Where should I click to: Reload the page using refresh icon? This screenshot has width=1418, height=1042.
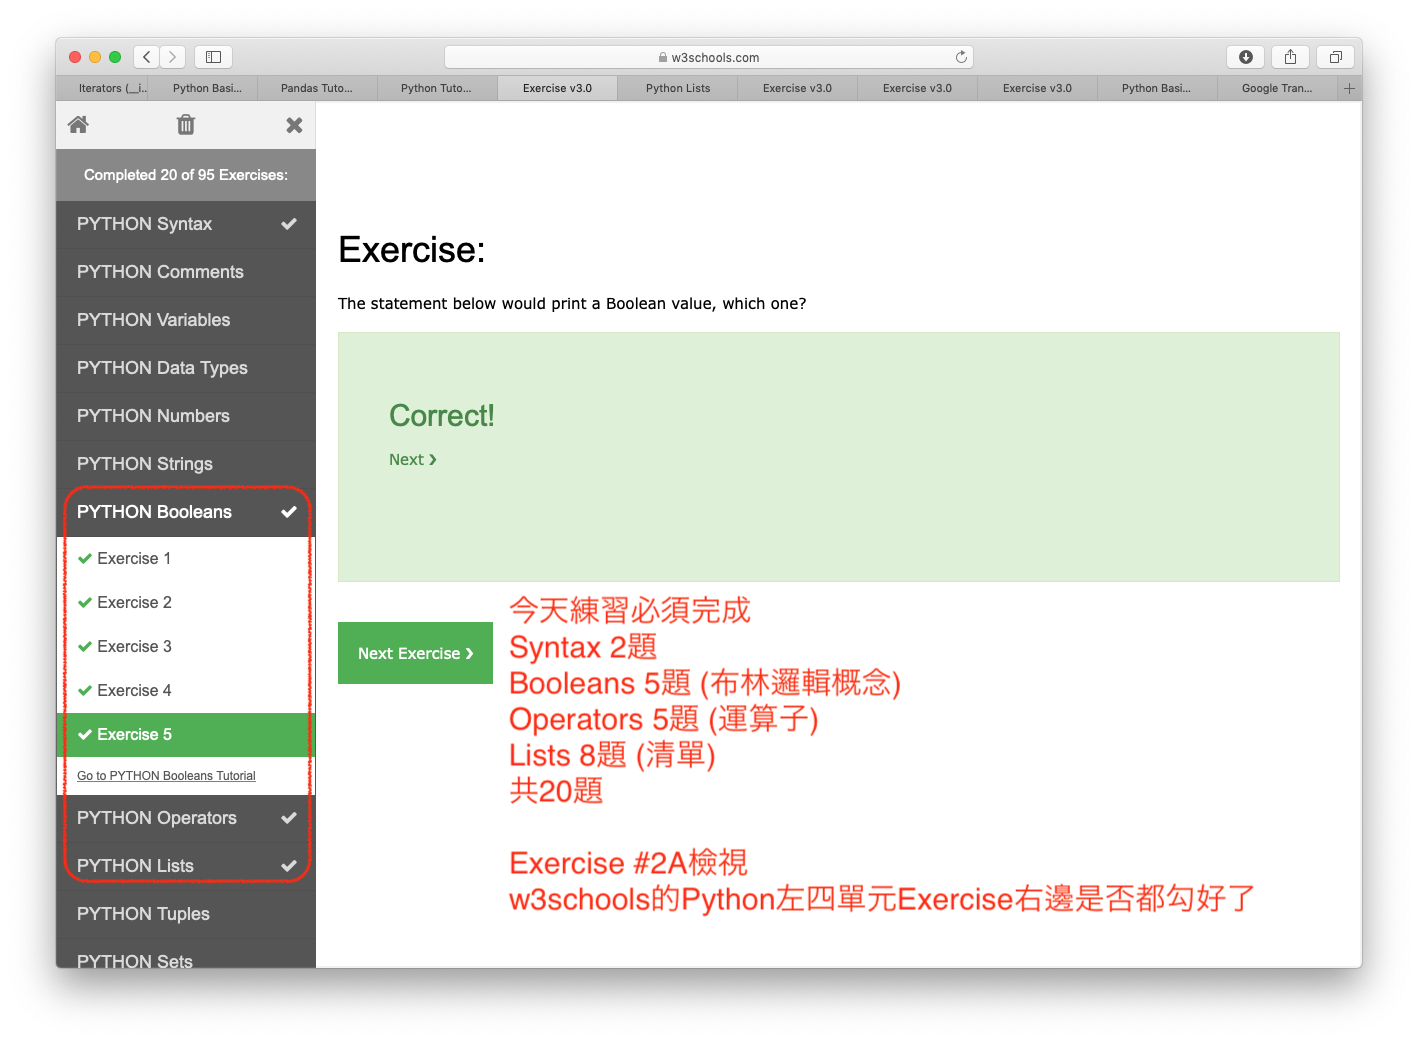tap(961, 57)
